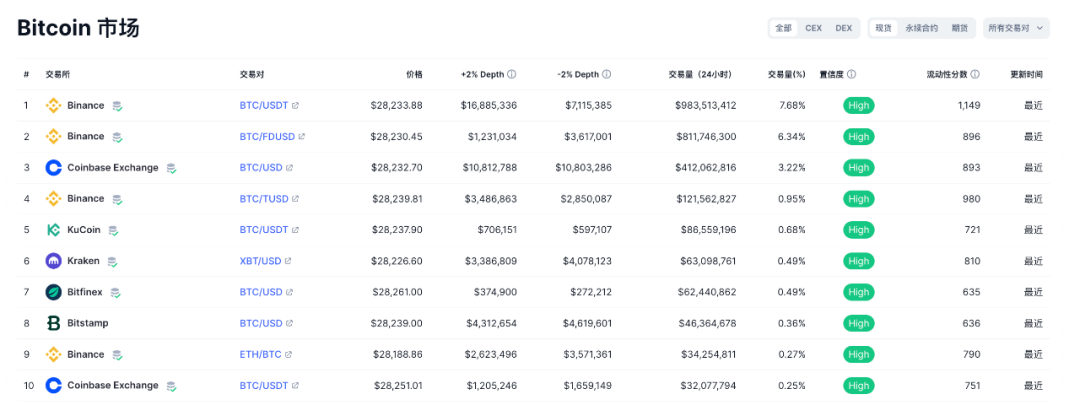Select the CEX filter option
This screenshot has width=1080, height=416.
tap(813, 28)
